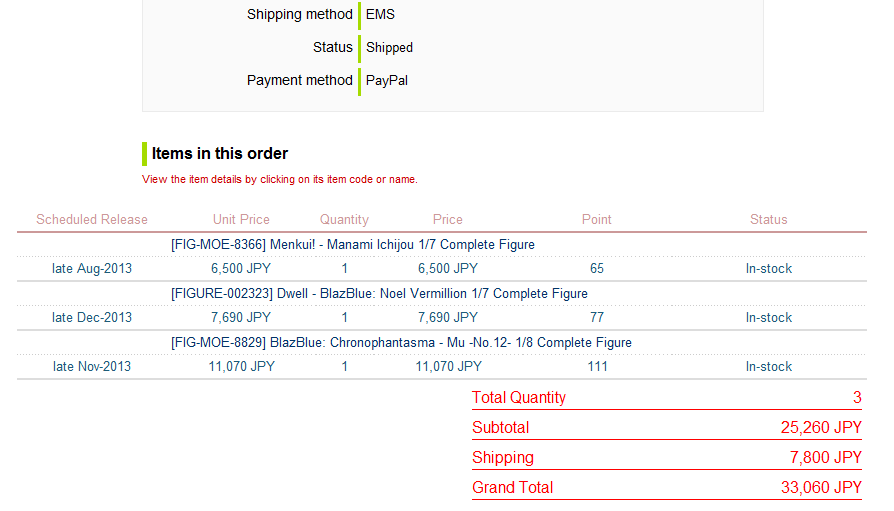Click the payment method value 'PayPal'
This screenshot has width=894, height=511.
coord(387,80)
